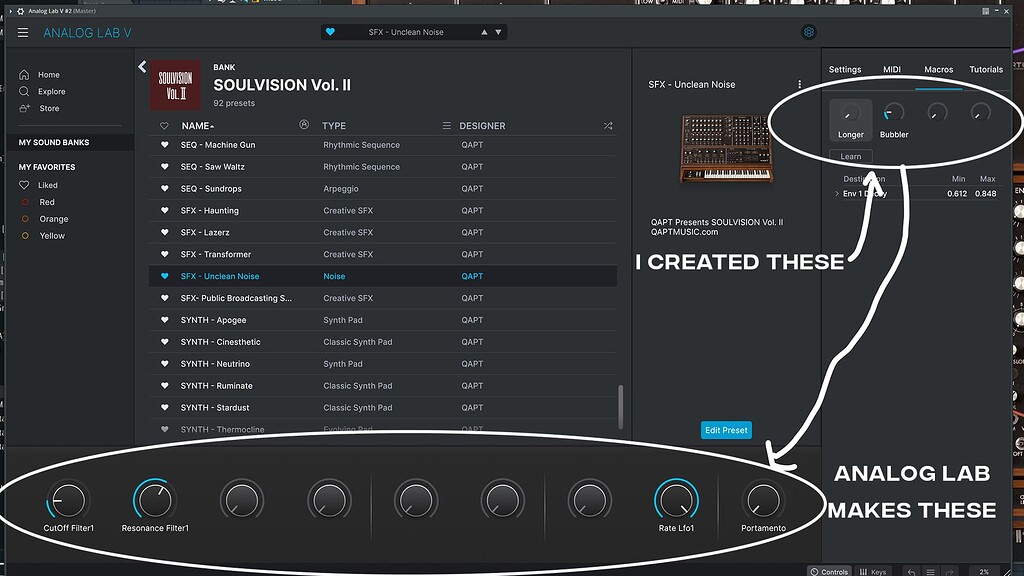Image resolution: width=1024 pixels, height=576 pixels.
Task: Go to next preset with down arrow
Action: 498,32
